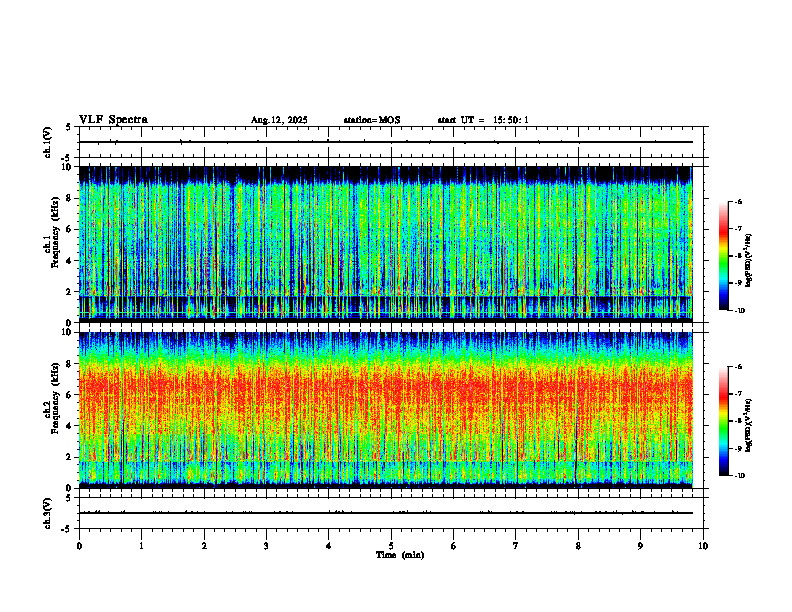Click the "-10" label on ch.1 colorbar
Viewport: 792px width, 612px height.
[x=740, y=311]
